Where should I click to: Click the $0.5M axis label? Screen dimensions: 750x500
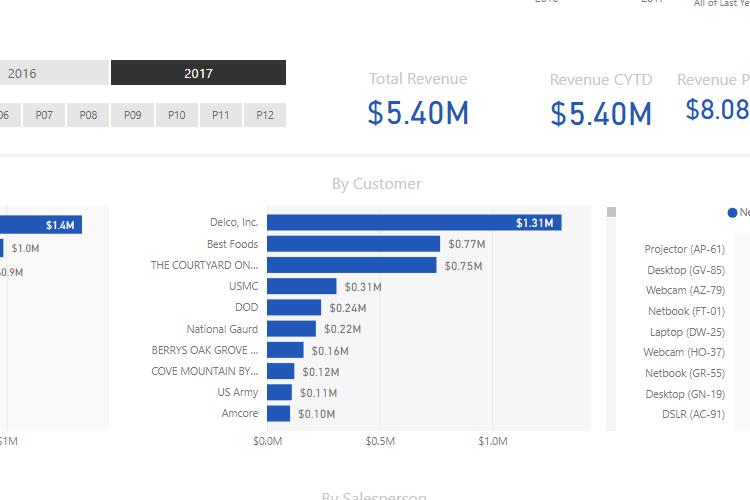tap(380, 441)
